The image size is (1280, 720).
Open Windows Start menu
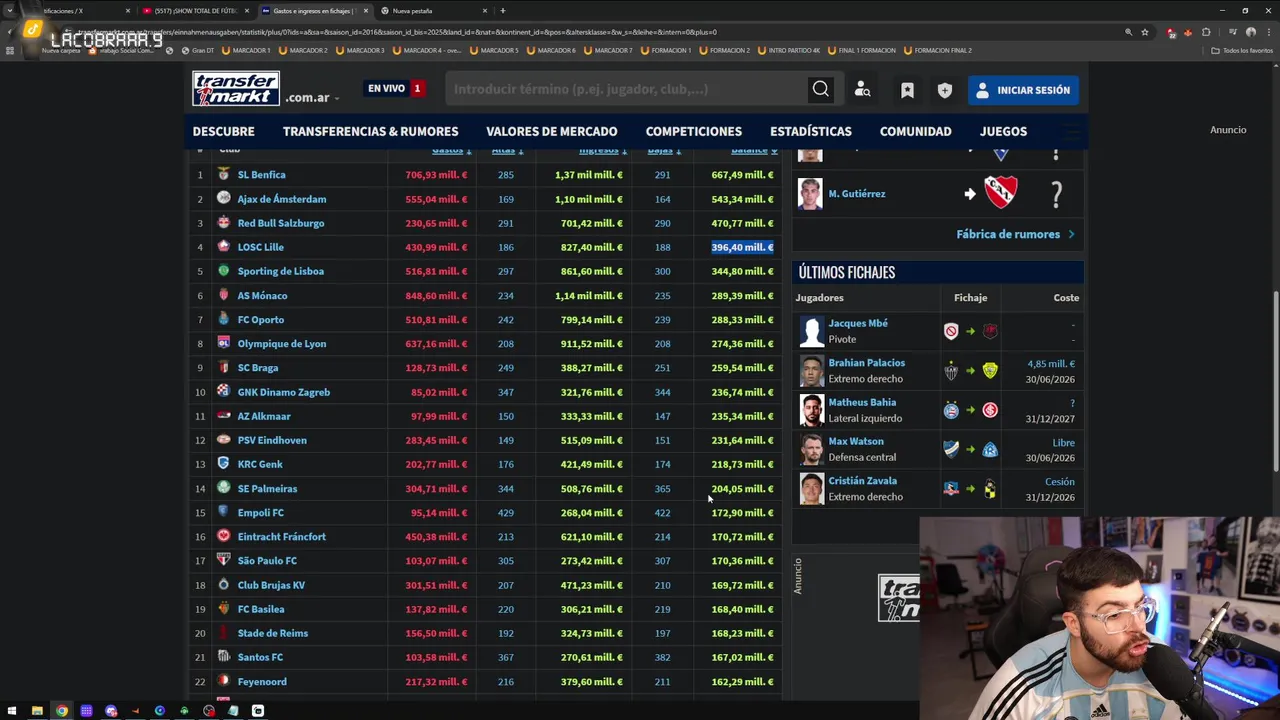point(11,711)
